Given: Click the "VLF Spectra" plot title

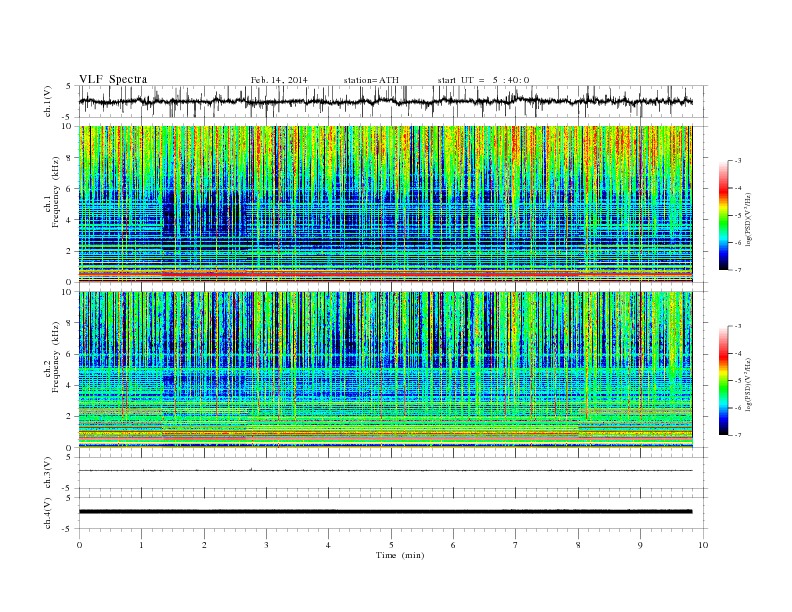Looking at the screenshot, I should pos(113,79).
